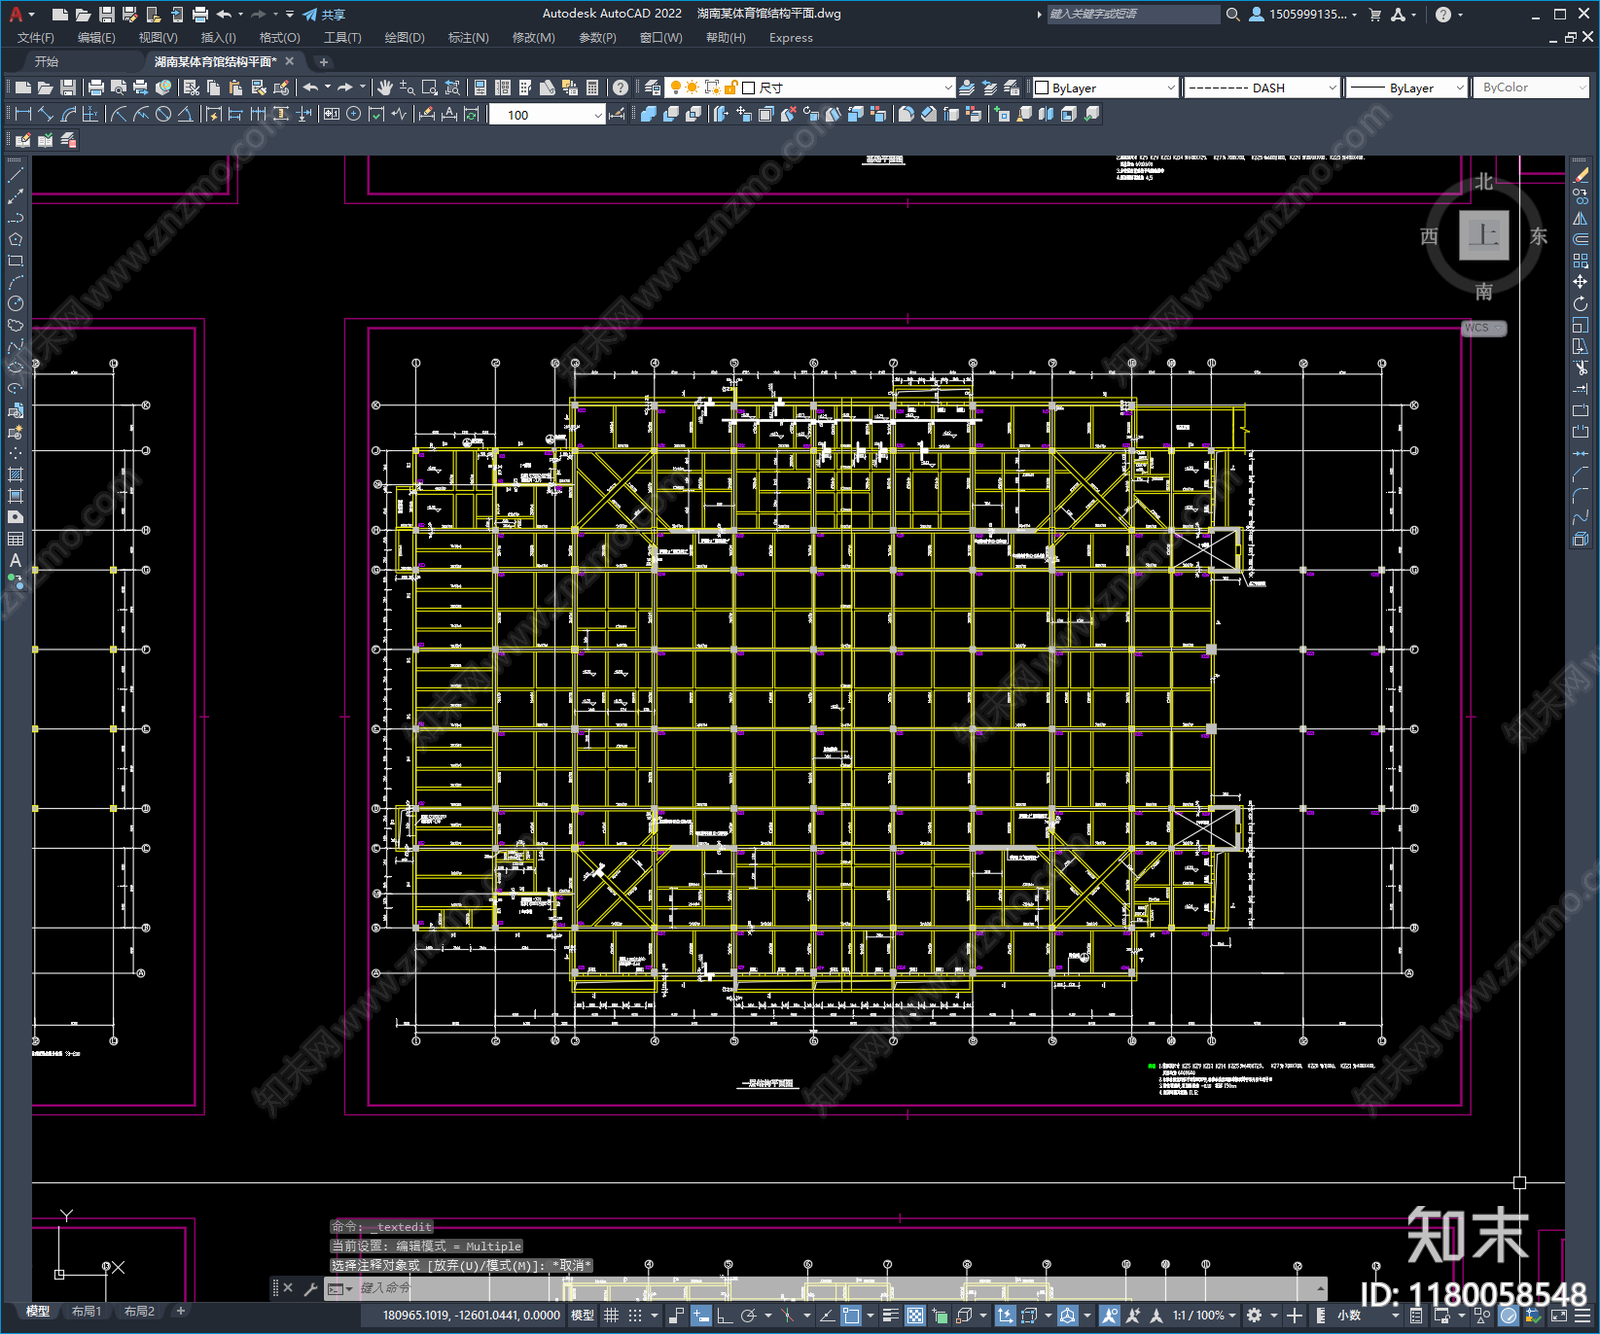Select the Aligned dimension tool

pos(46,114)
